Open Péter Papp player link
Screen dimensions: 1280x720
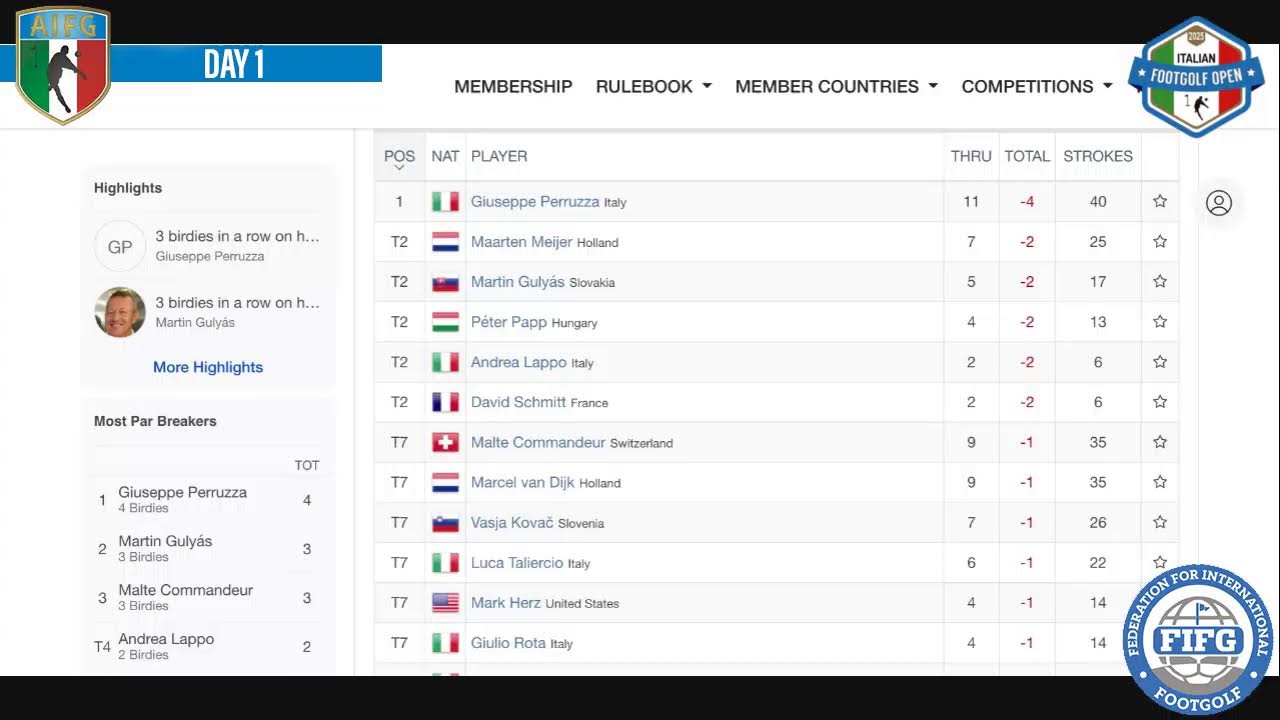point(509,322)
